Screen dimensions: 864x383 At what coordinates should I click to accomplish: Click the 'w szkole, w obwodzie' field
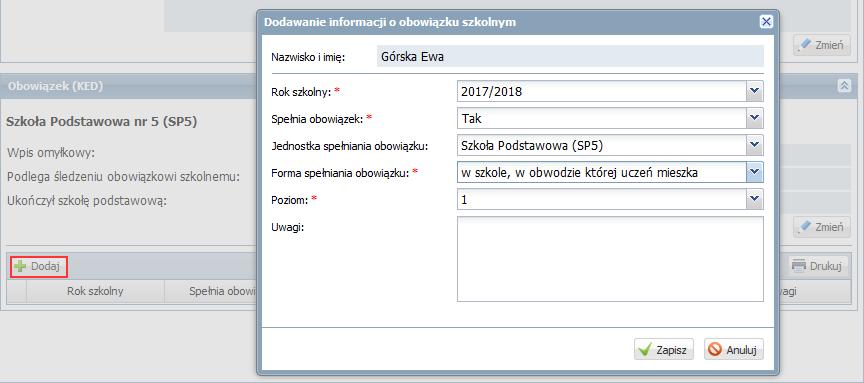click(602, 172)
